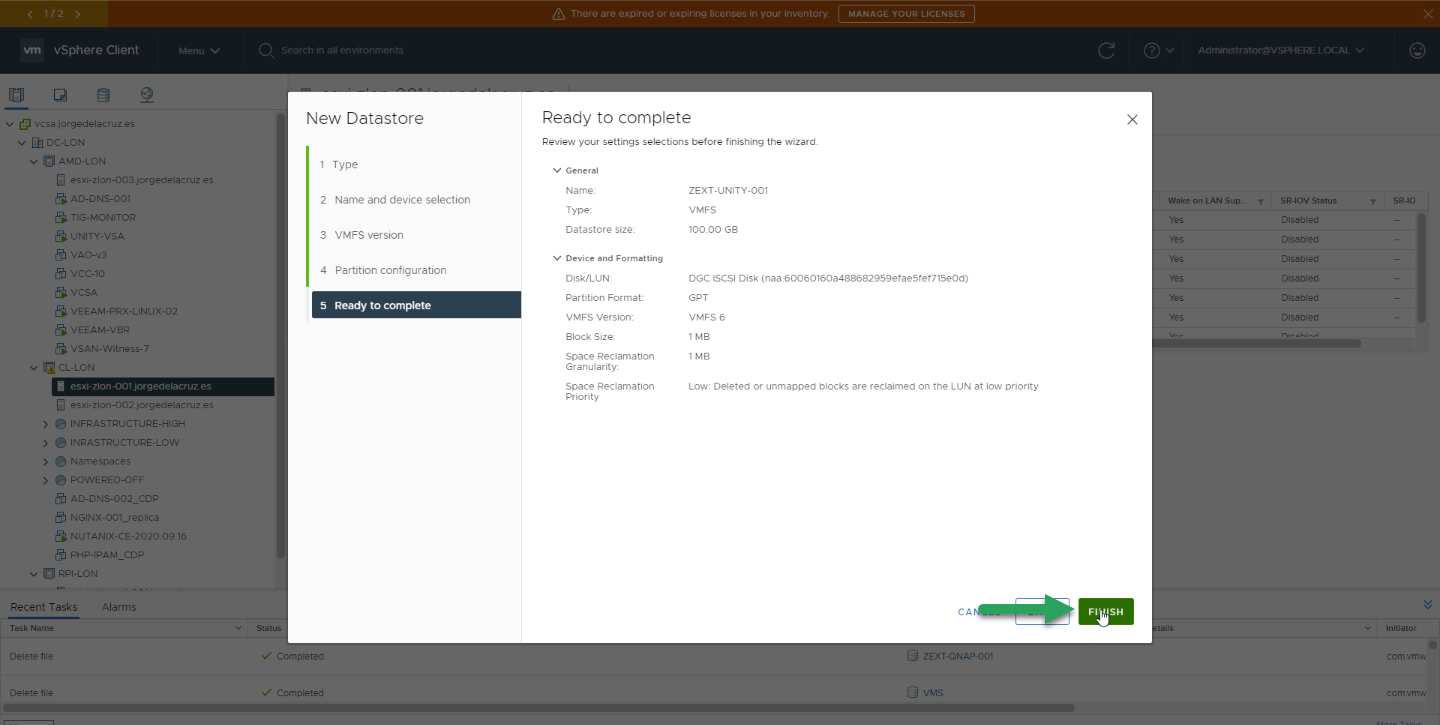Collapse the DC-LON datacenter node

pos(22,143)
